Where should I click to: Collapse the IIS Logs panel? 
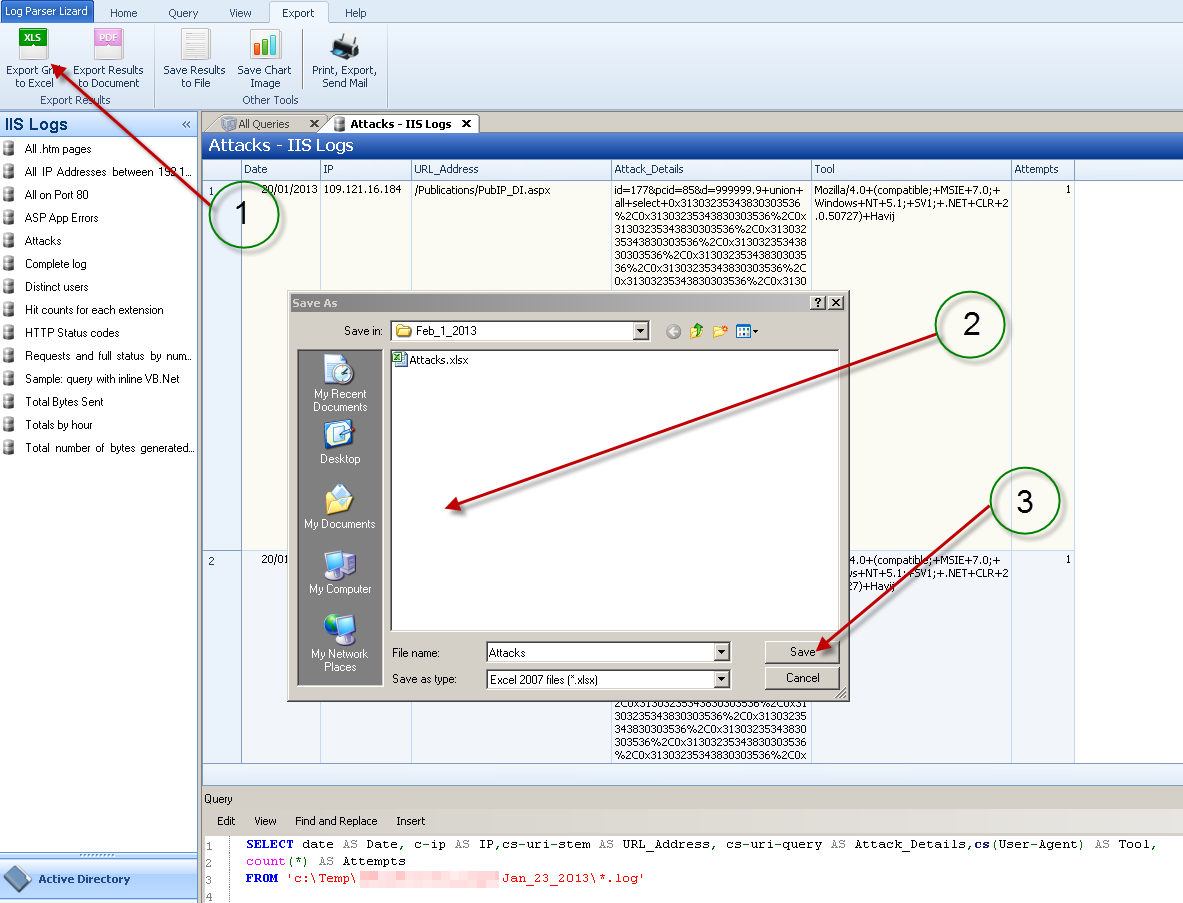point(185,124)
